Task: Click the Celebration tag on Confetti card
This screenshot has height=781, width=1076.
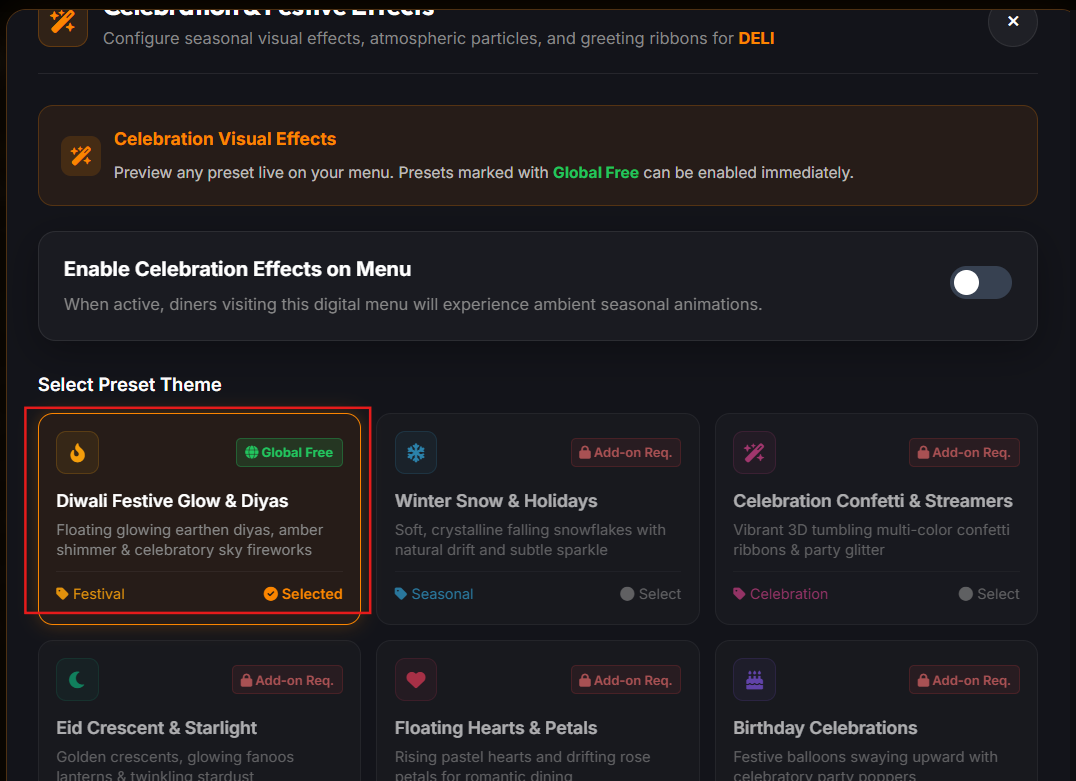Action: (x=780, y=594)
